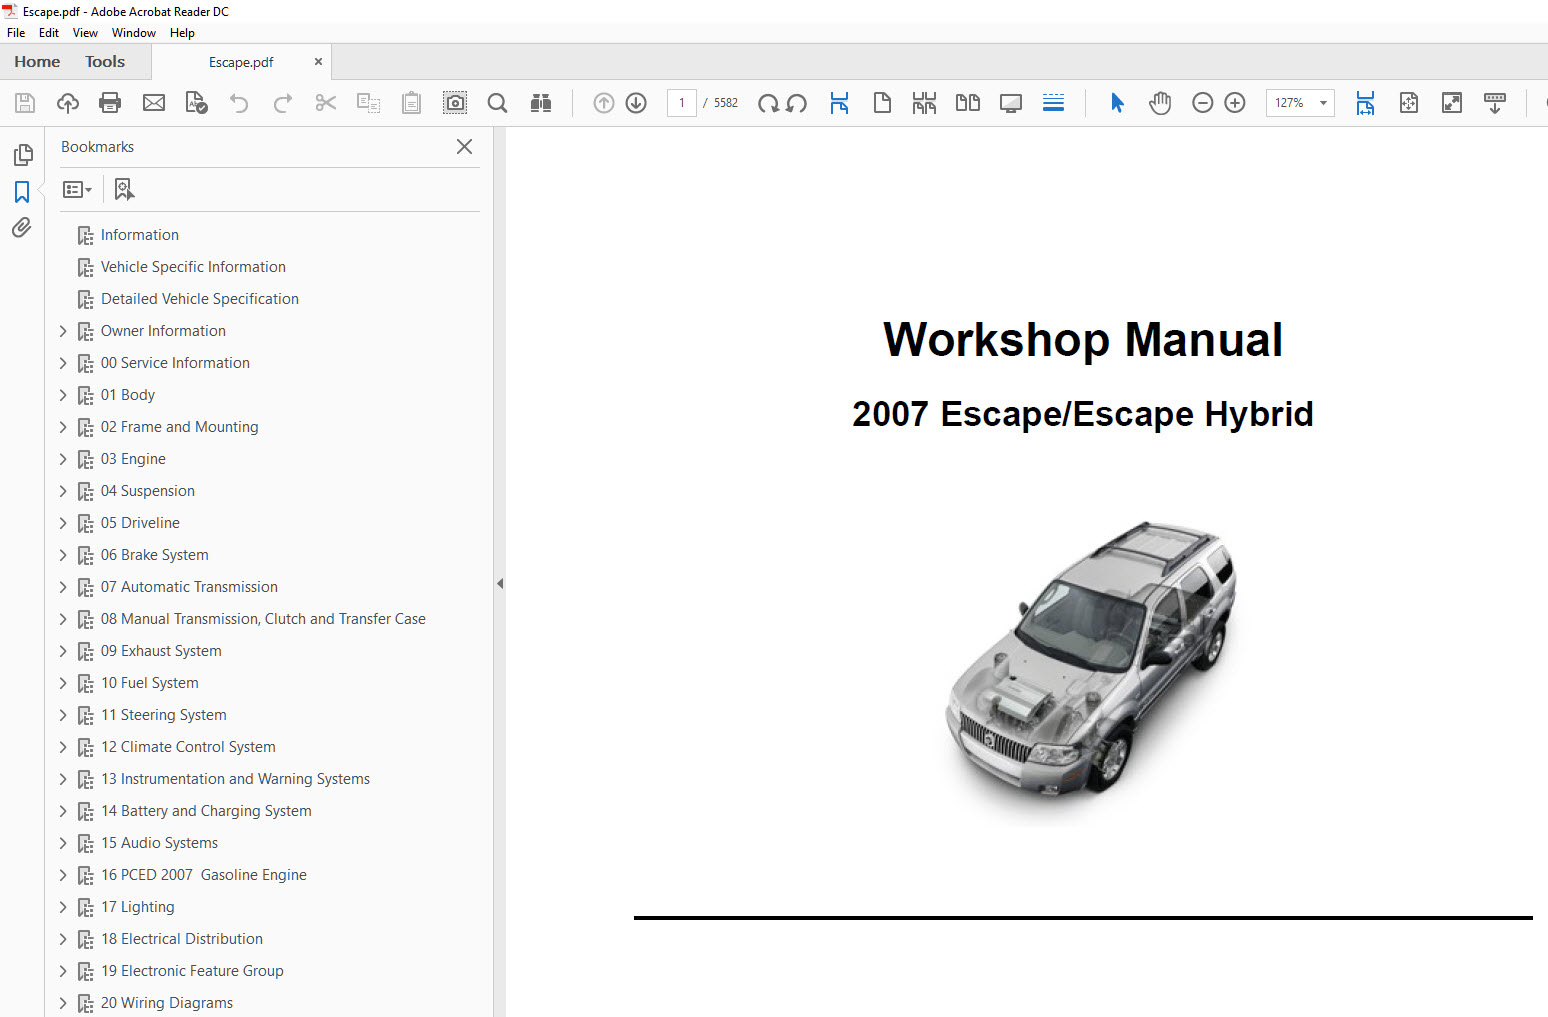The width and height of the screenshot is (1548, 1017).
Task: Expand the 03 Engine bookmark
Action: [x=63, y=459]
